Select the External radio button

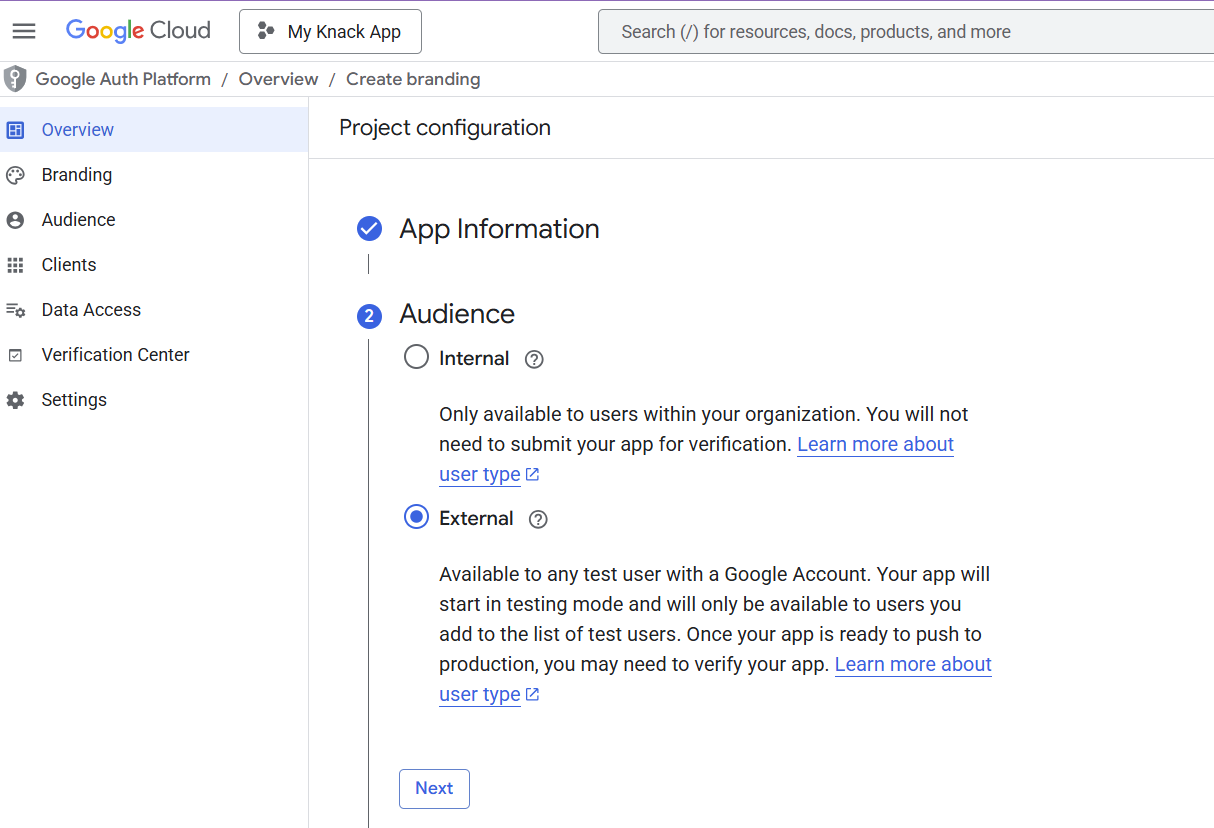pyautogui.click(x=416, y=517)
